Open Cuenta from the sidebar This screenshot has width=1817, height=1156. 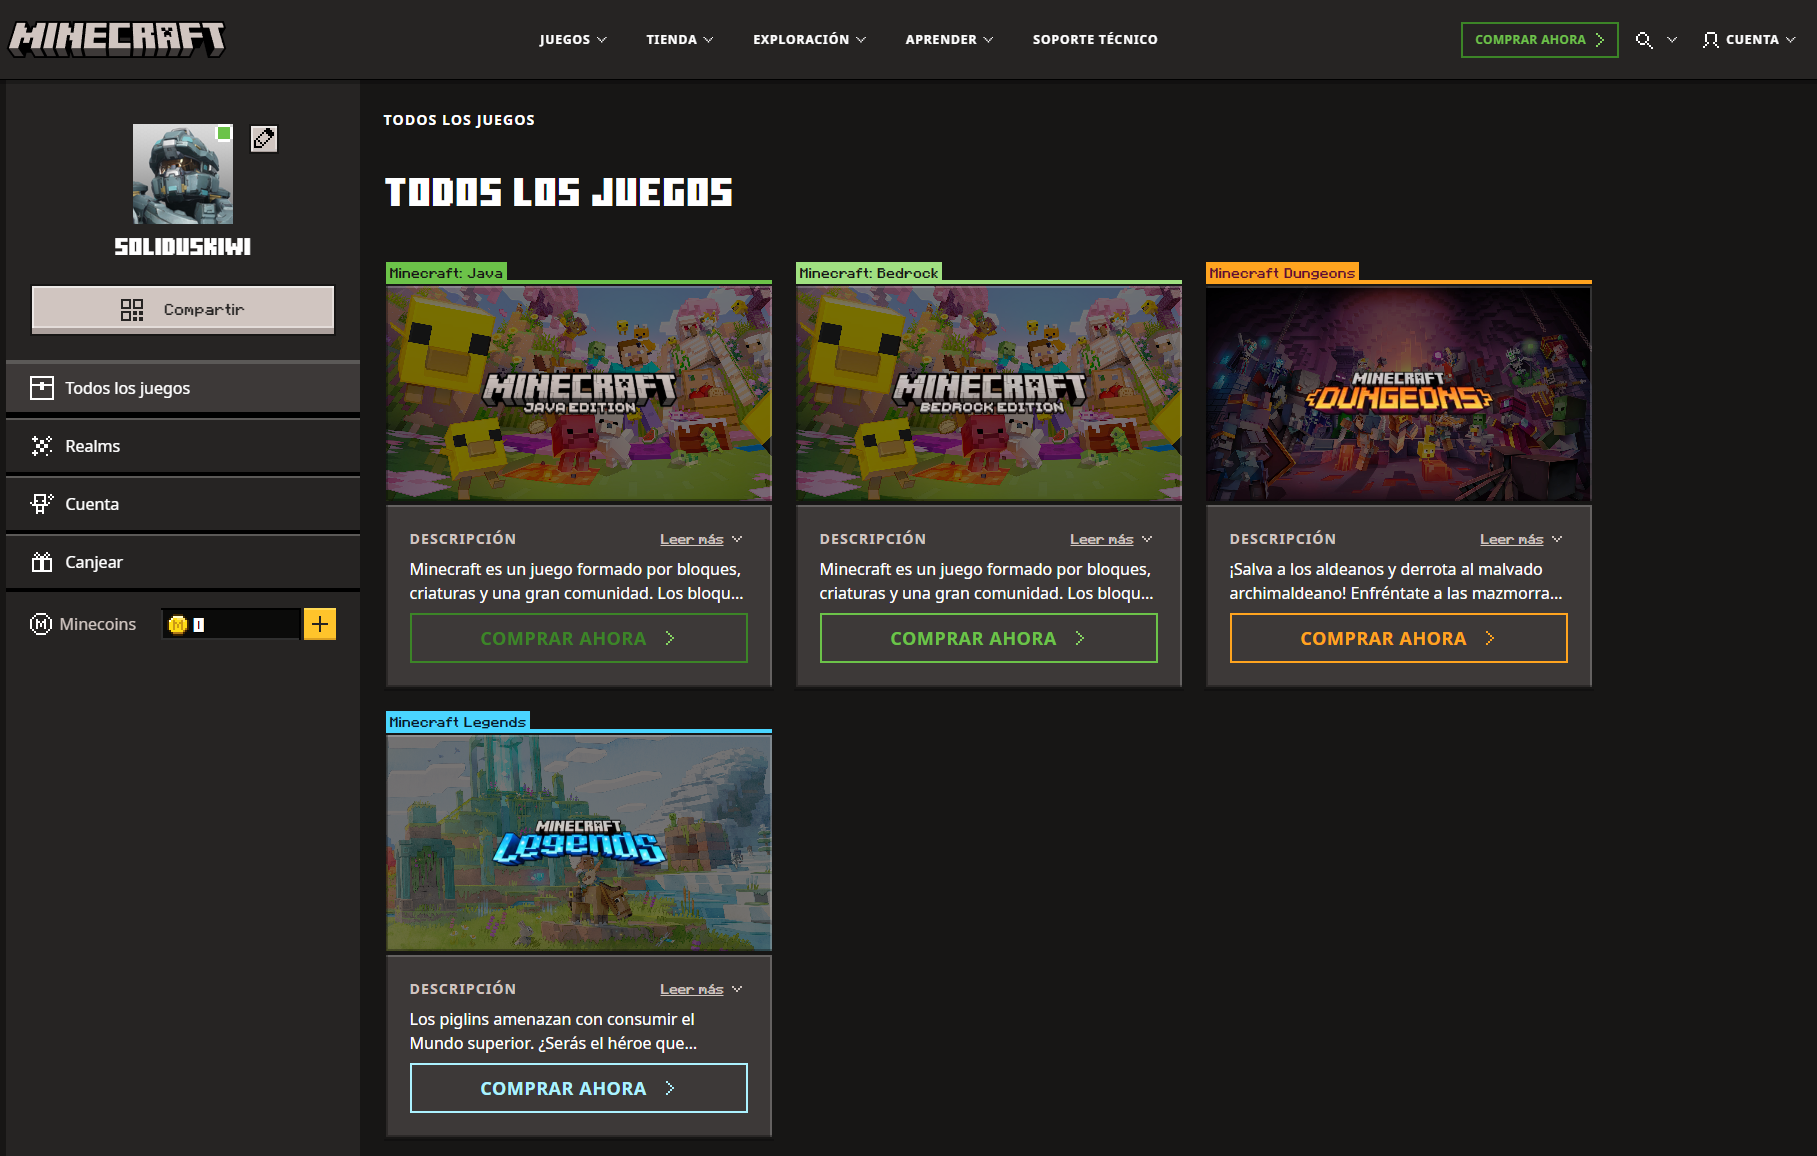[x=183, y=504]
